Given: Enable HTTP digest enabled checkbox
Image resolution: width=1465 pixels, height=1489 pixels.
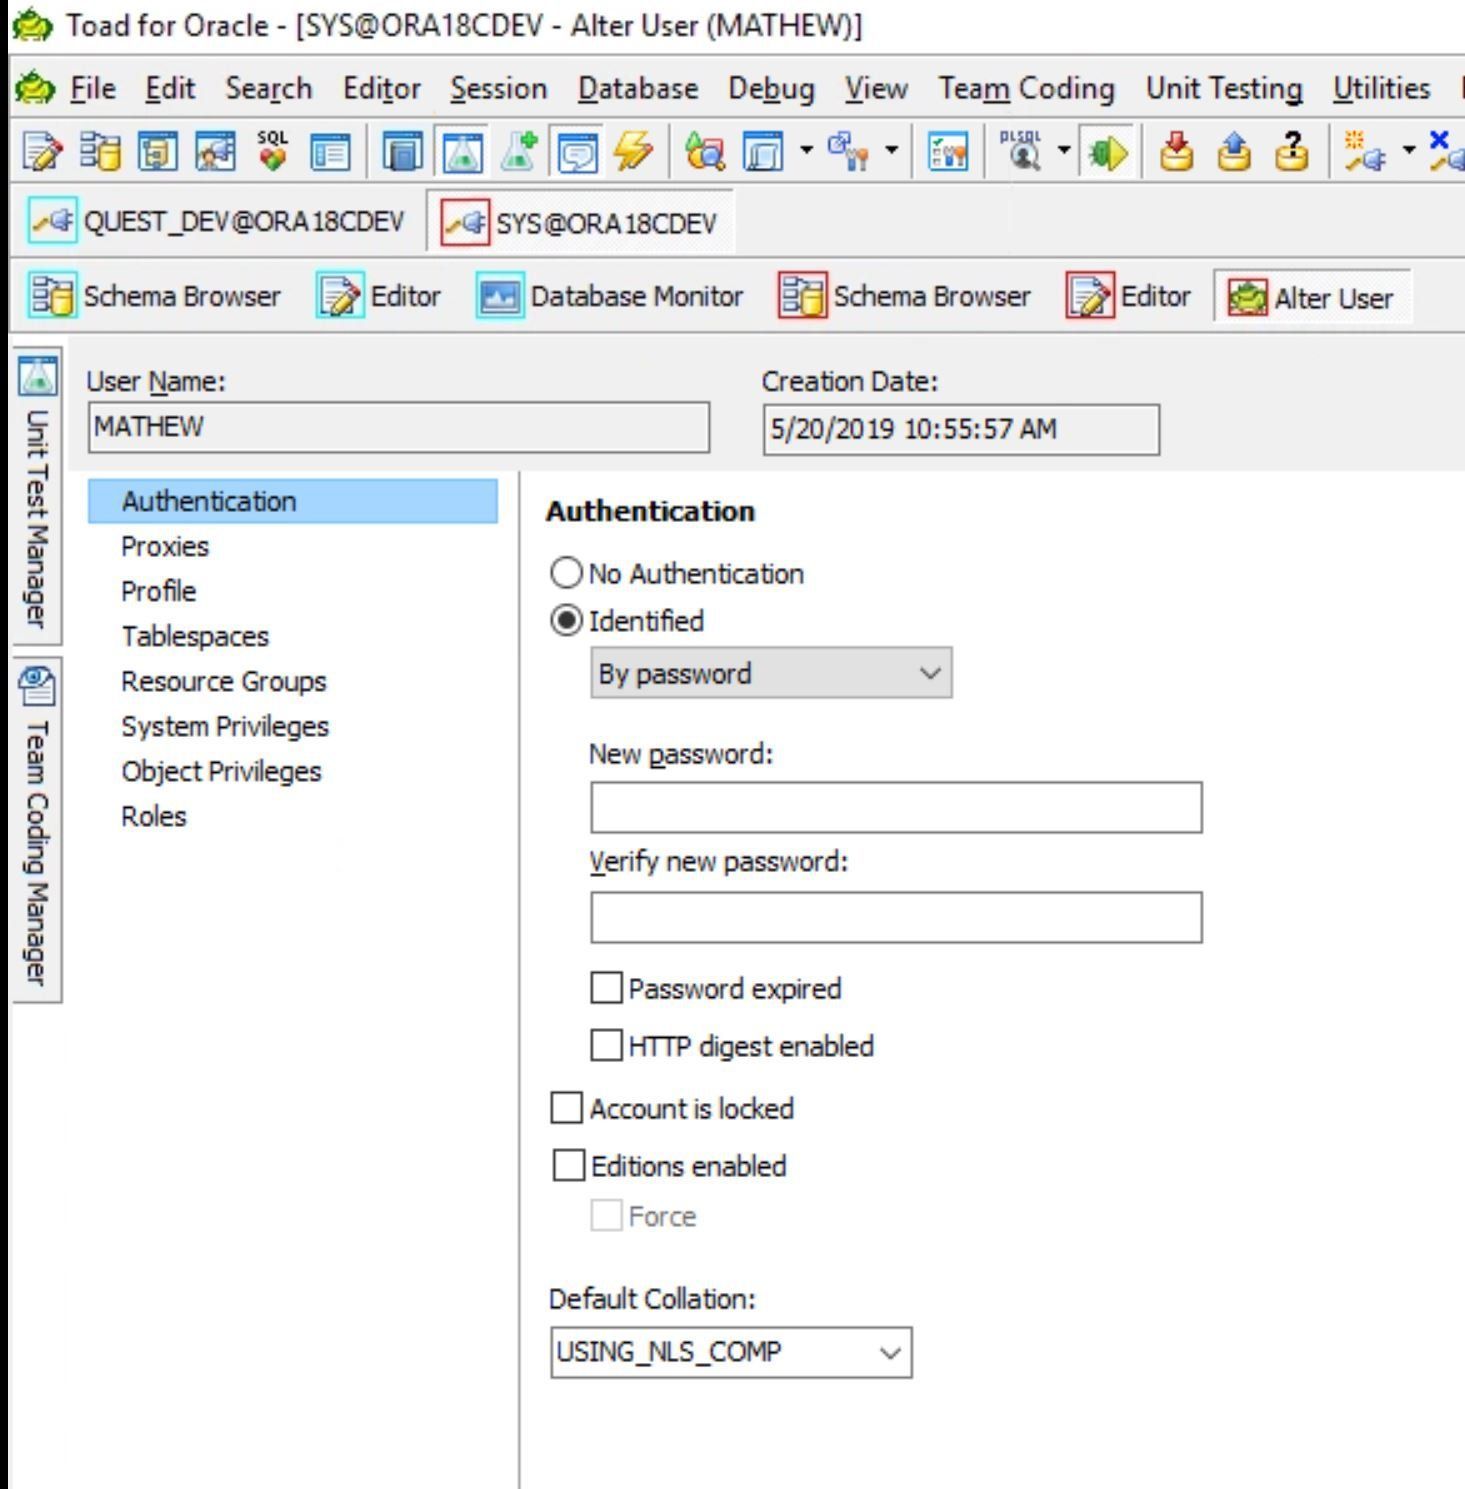Looking at the screenshot, I should coord(606,1045).
